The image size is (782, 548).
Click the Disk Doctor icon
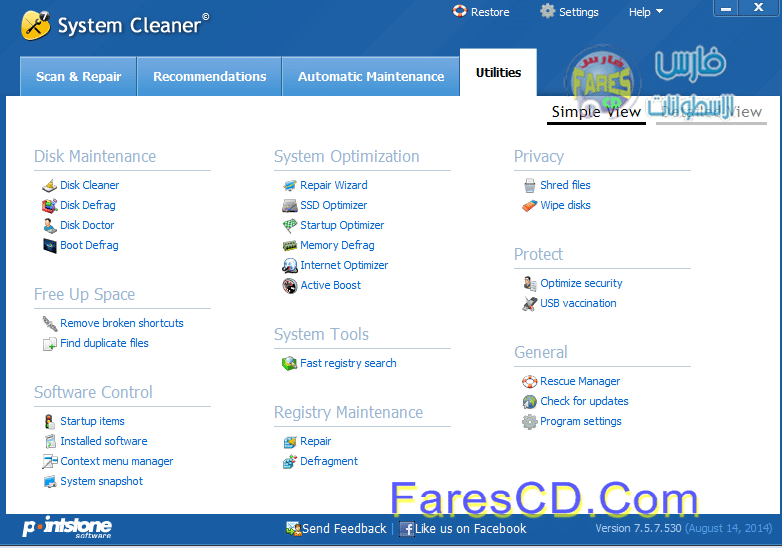(49, 225)
